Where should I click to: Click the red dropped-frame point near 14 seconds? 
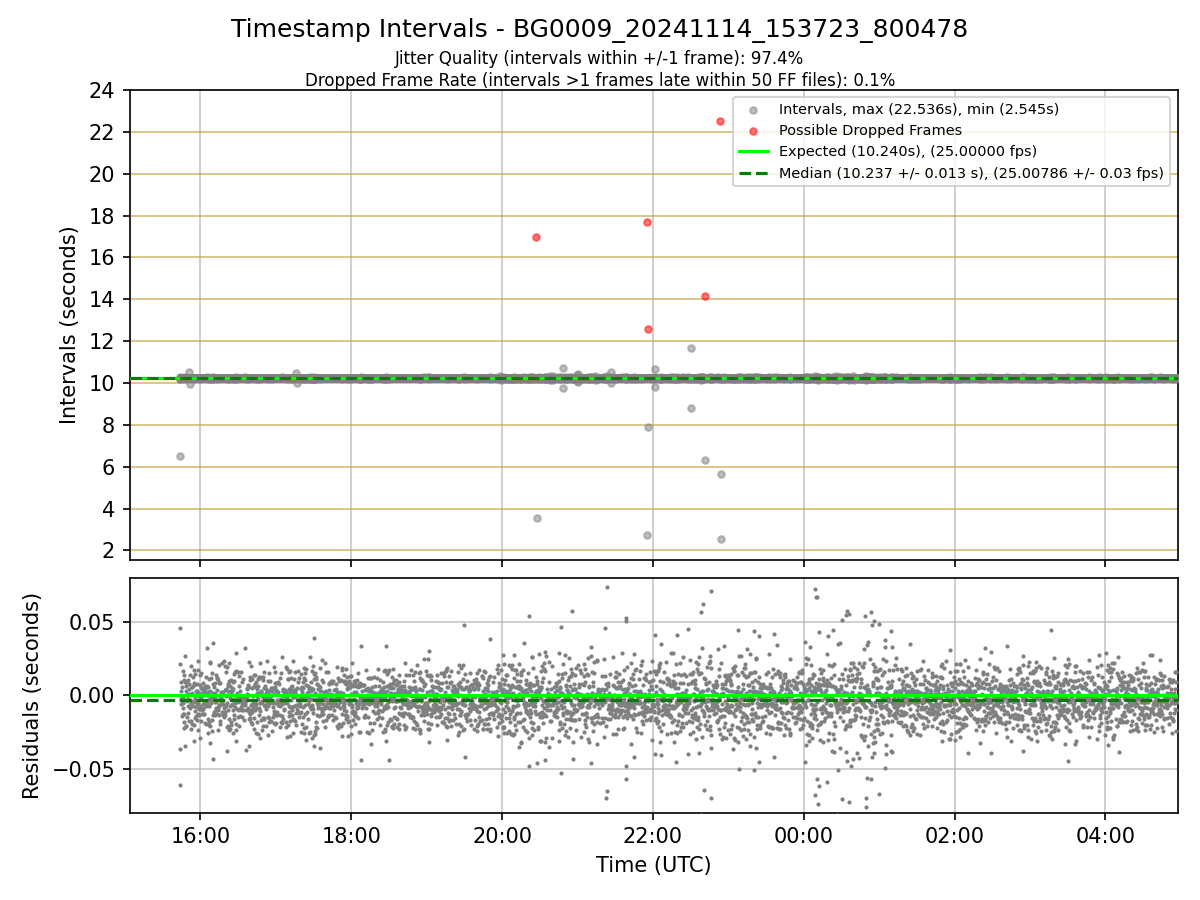pos(705,296)
